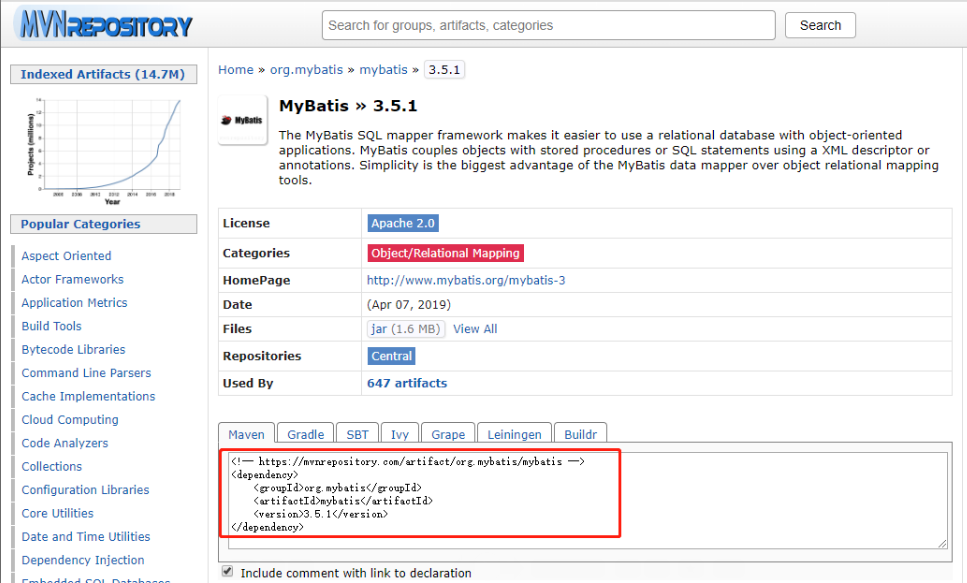Viewport: 967px width, 583px height.
Task: Open Aspect Oriented category
Action: tap(67, 256)
